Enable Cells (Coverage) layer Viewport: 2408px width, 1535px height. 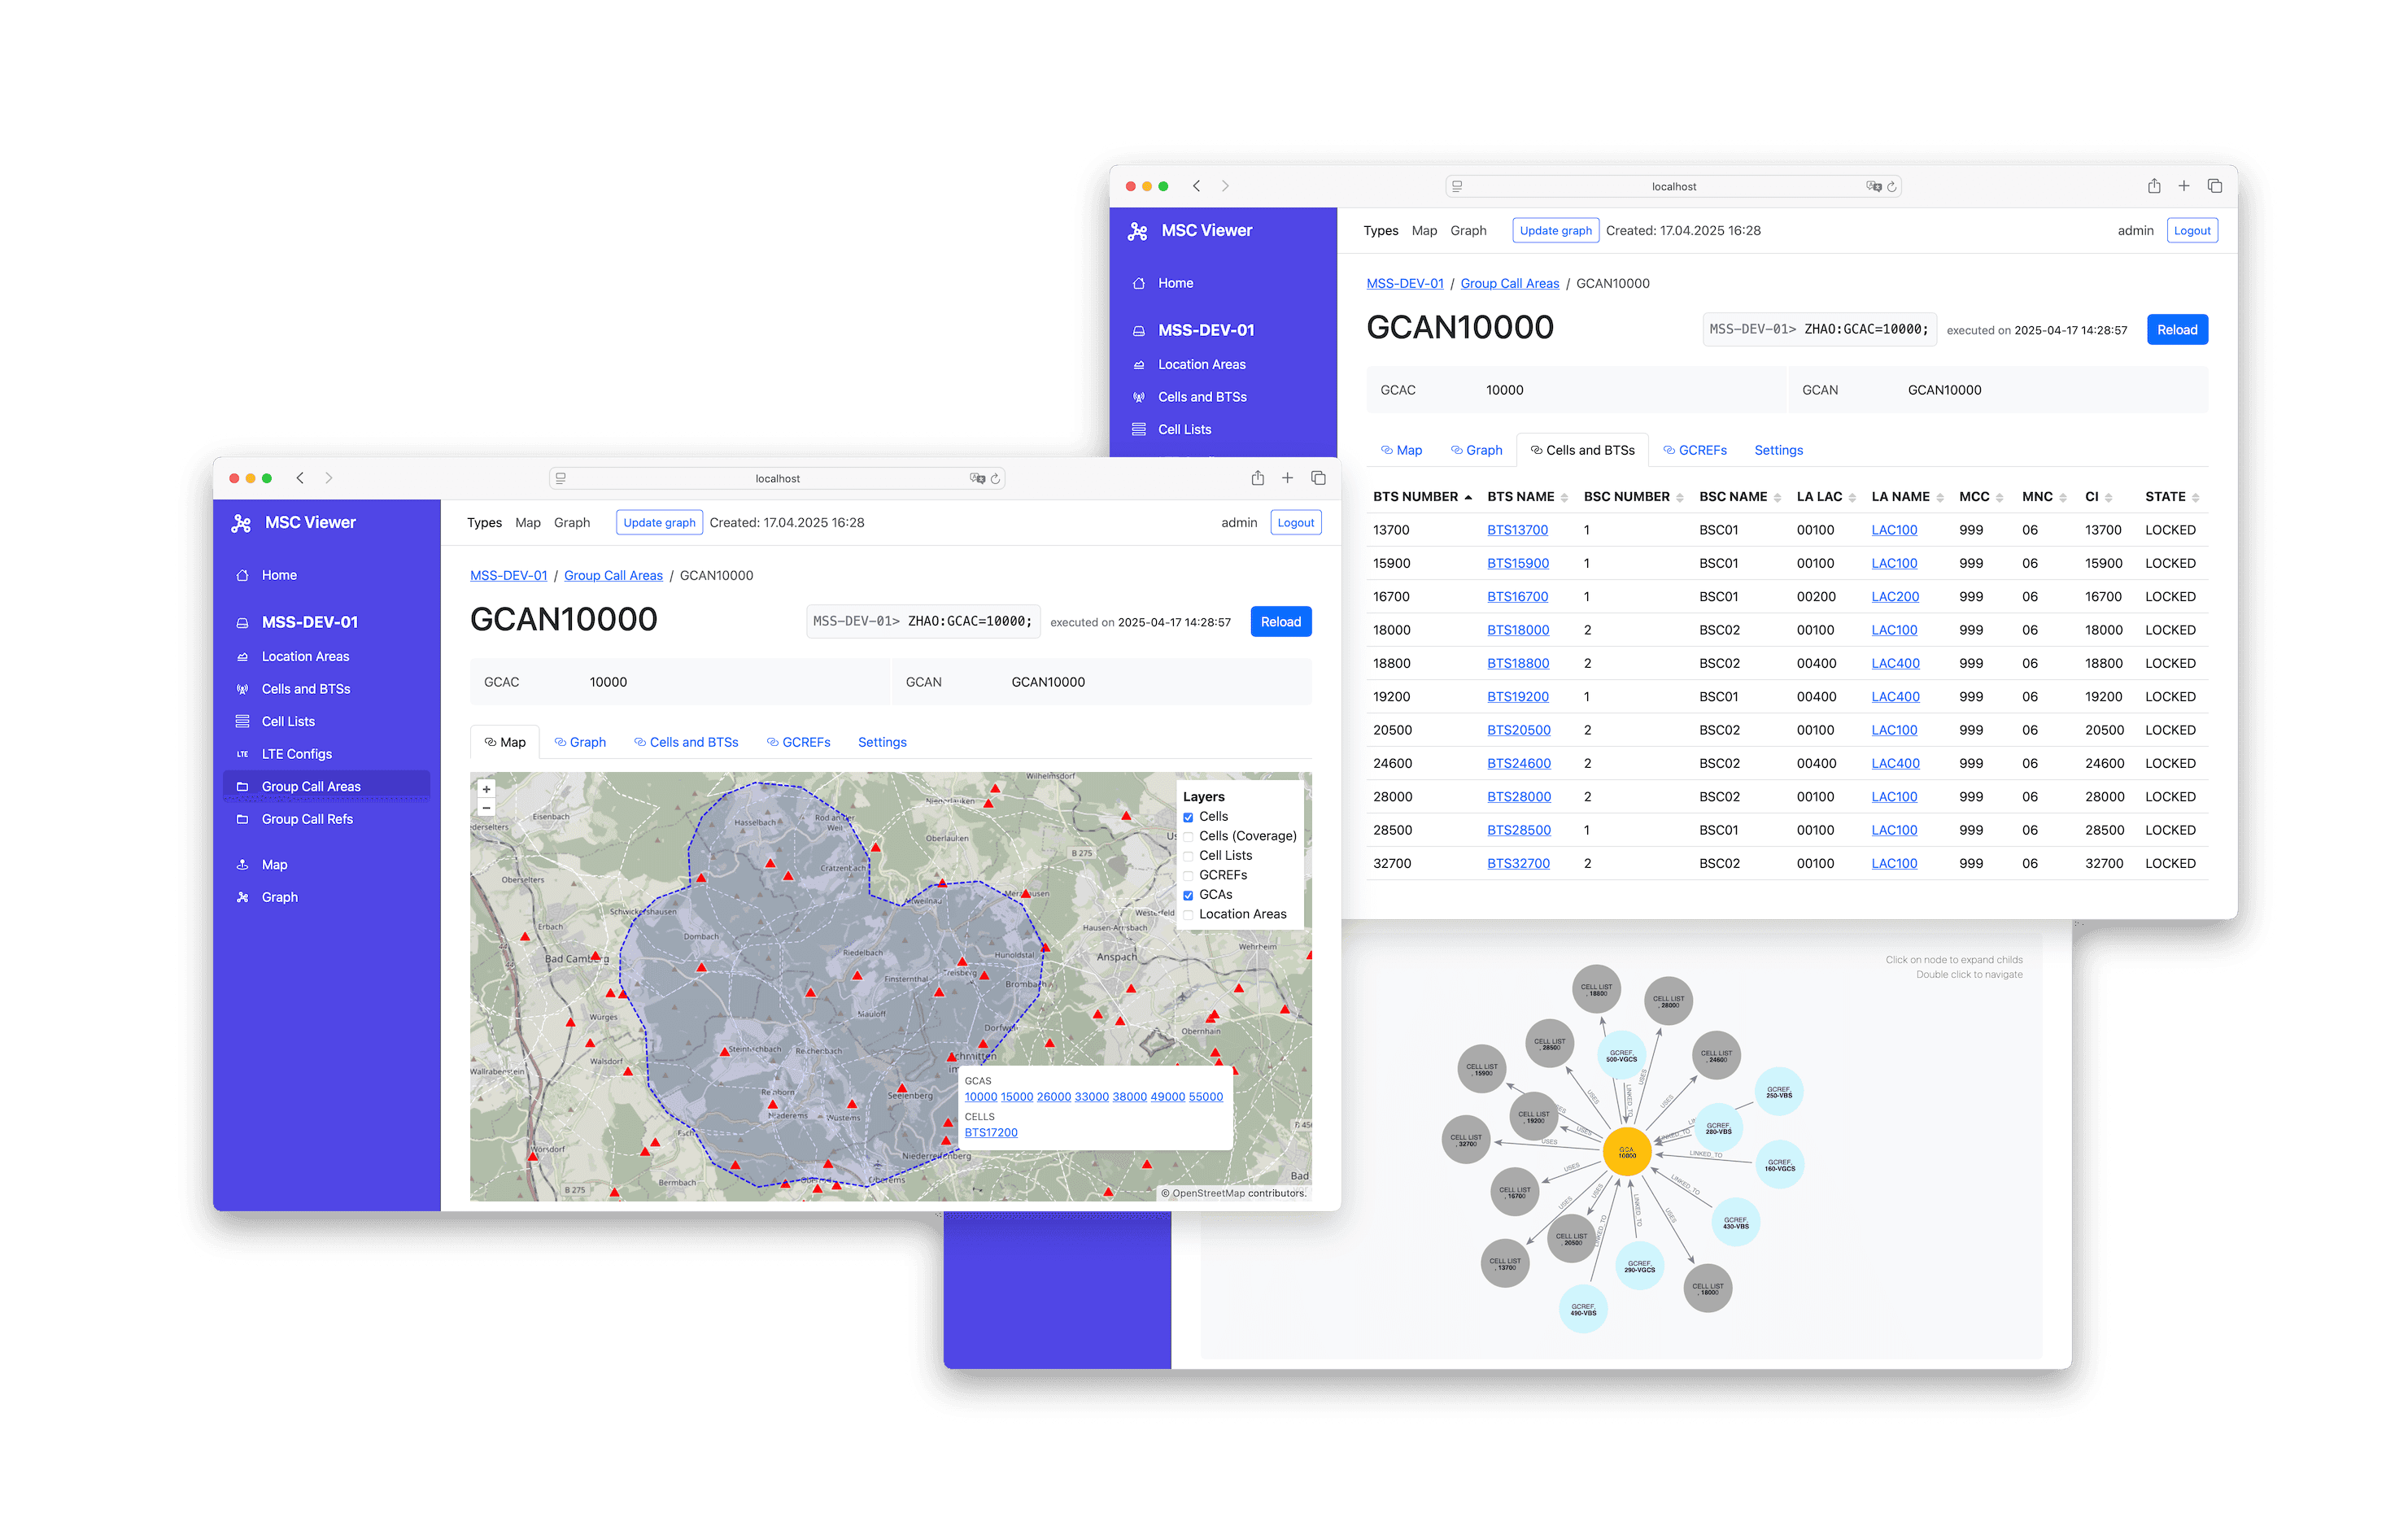pyautogui.click(x=1188, y=836)
